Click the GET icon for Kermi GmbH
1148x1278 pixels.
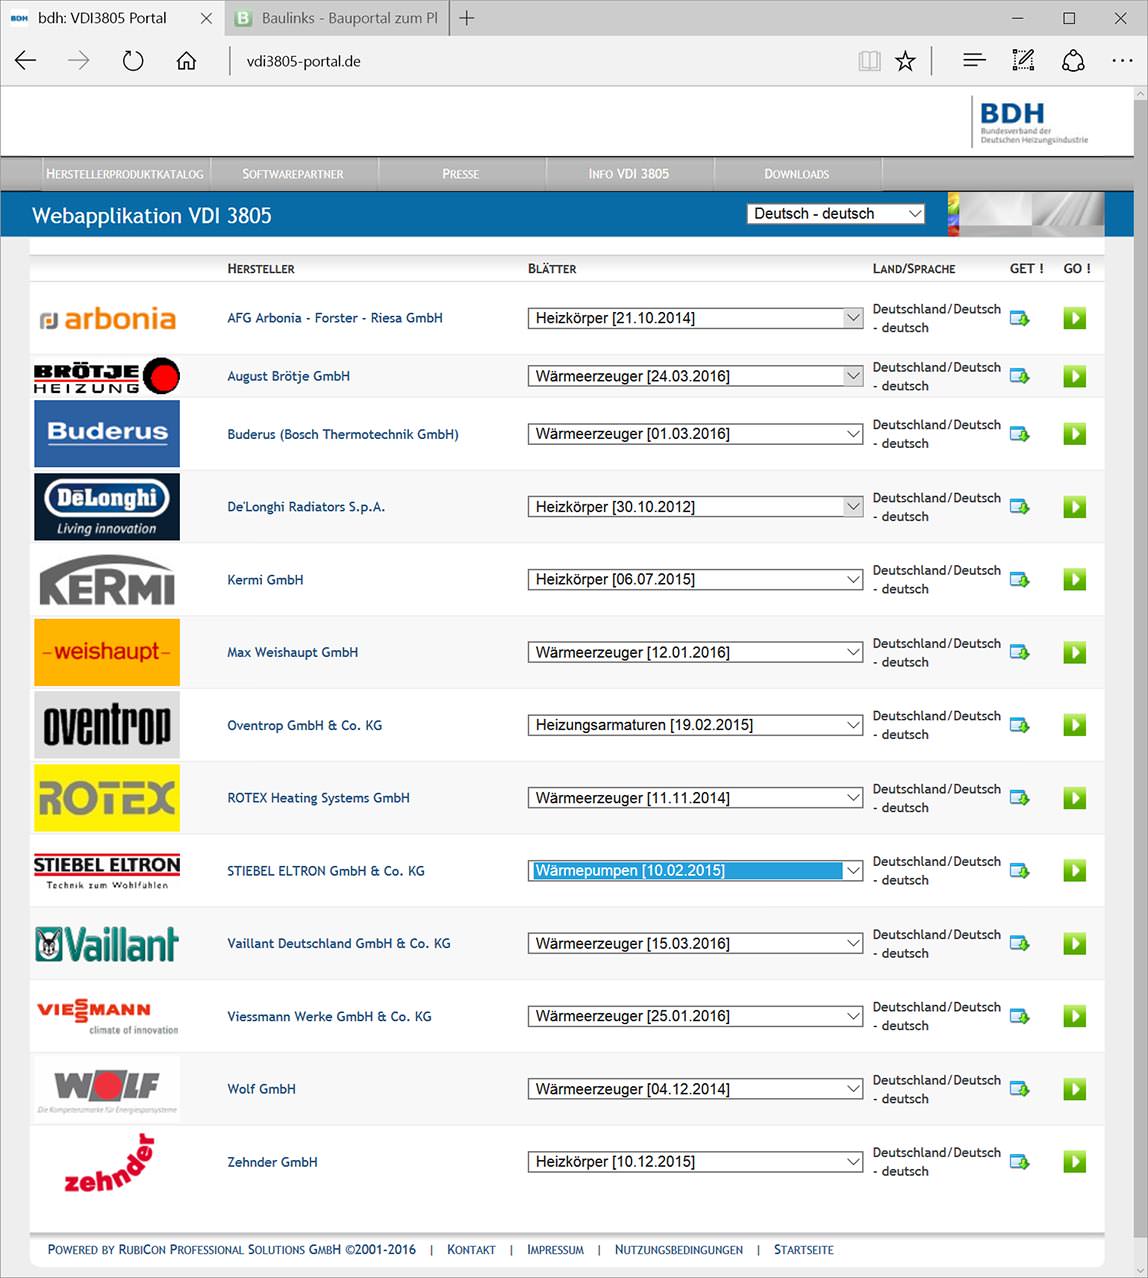pyautogui.click(x=1020, y=579)
